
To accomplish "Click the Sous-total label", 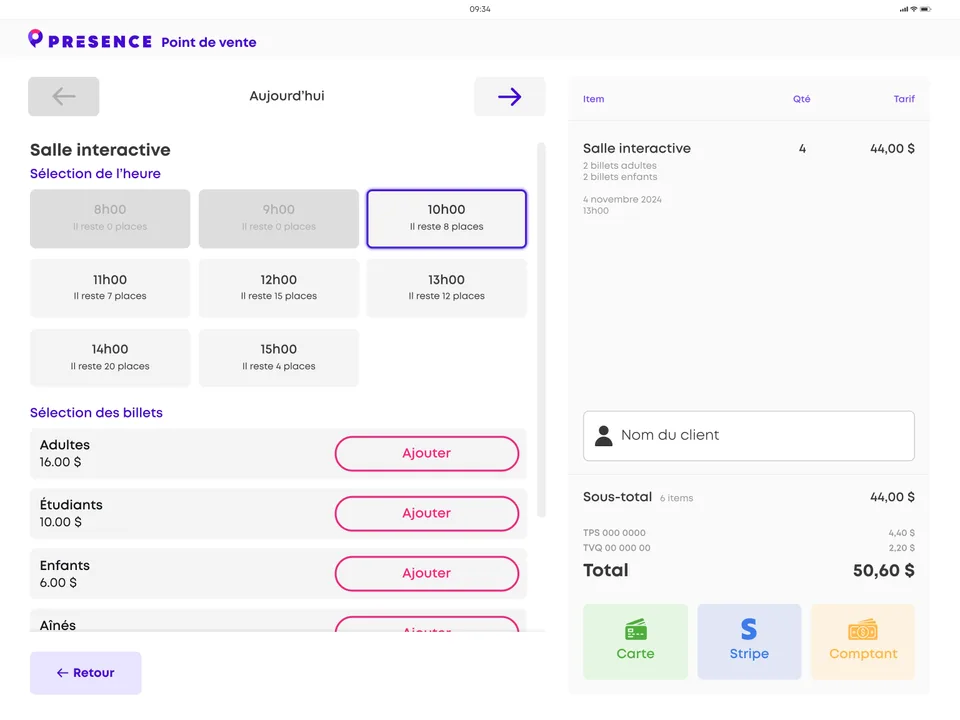I will point(617,497).
